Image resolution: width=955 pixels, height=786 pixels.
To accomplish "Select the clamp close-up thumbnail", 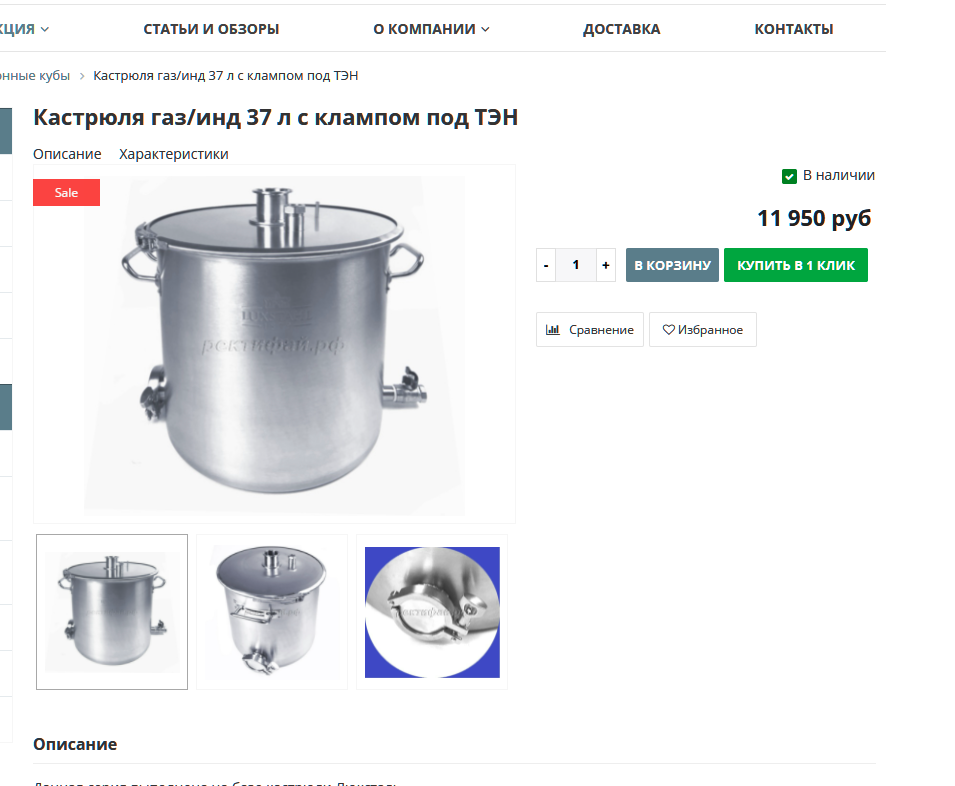I will (x=432, y=612).
